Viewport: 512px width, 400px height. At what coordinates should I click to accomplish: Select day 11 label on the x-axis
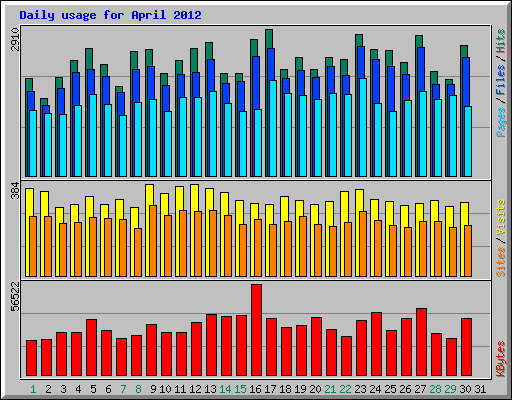(180, 389)
